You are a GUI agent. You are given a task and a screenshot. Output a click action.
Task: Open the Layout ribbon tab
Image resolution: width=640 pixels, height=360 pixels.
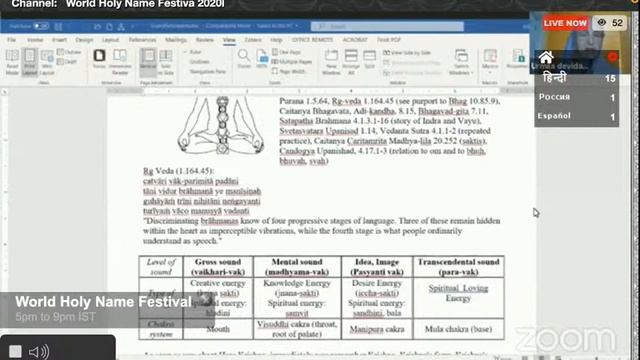110,40
